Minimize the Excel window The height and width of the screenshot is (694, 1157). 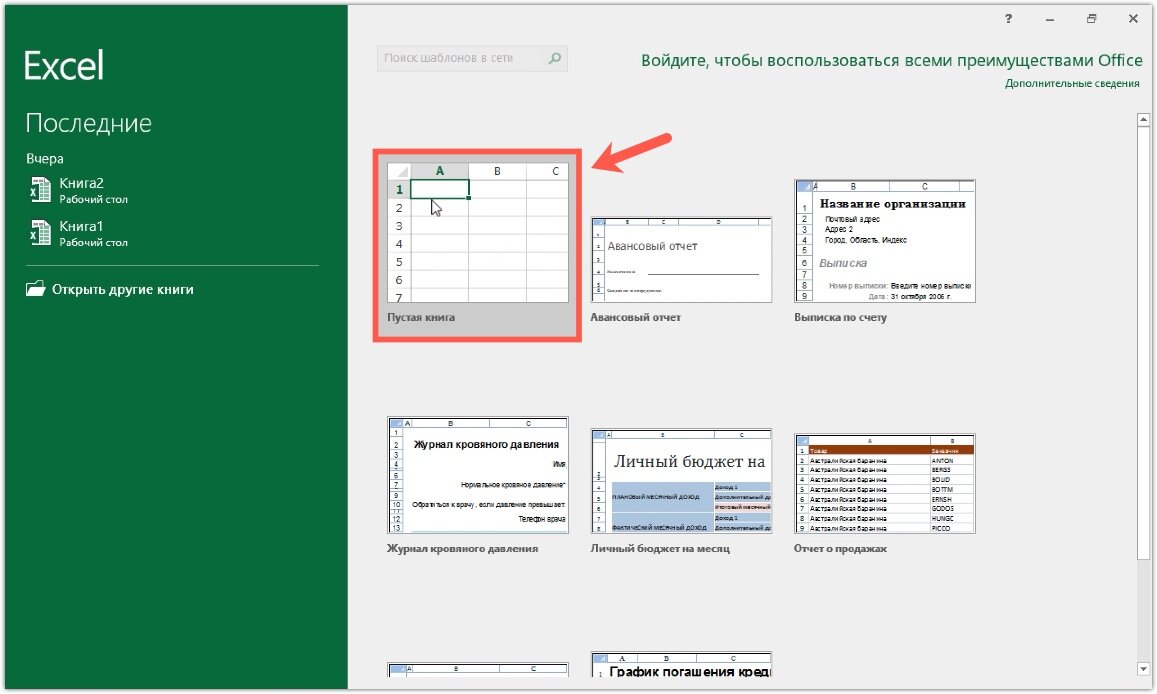tap(1049, 19)
